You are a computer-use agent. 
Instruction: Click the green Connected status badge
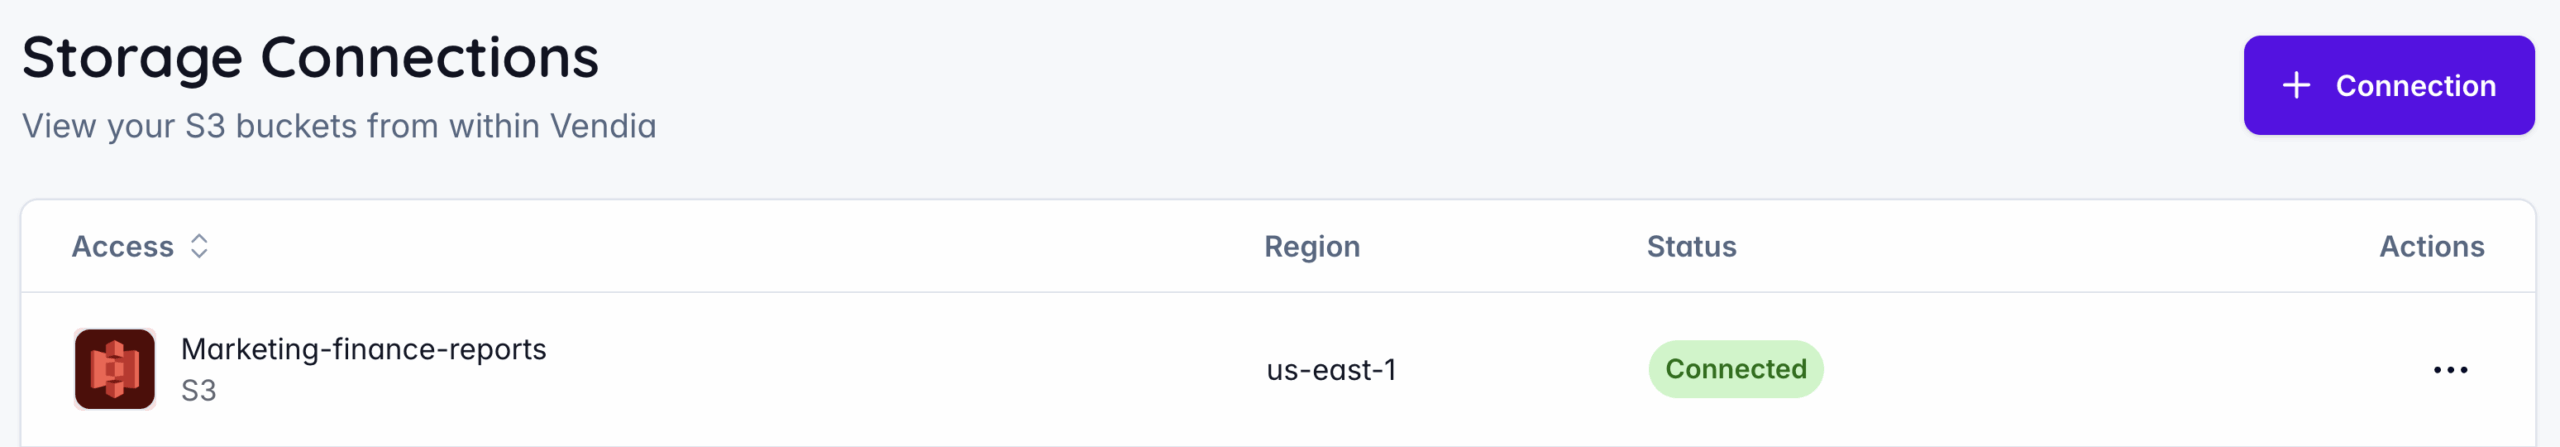[x=1735, y=369]
